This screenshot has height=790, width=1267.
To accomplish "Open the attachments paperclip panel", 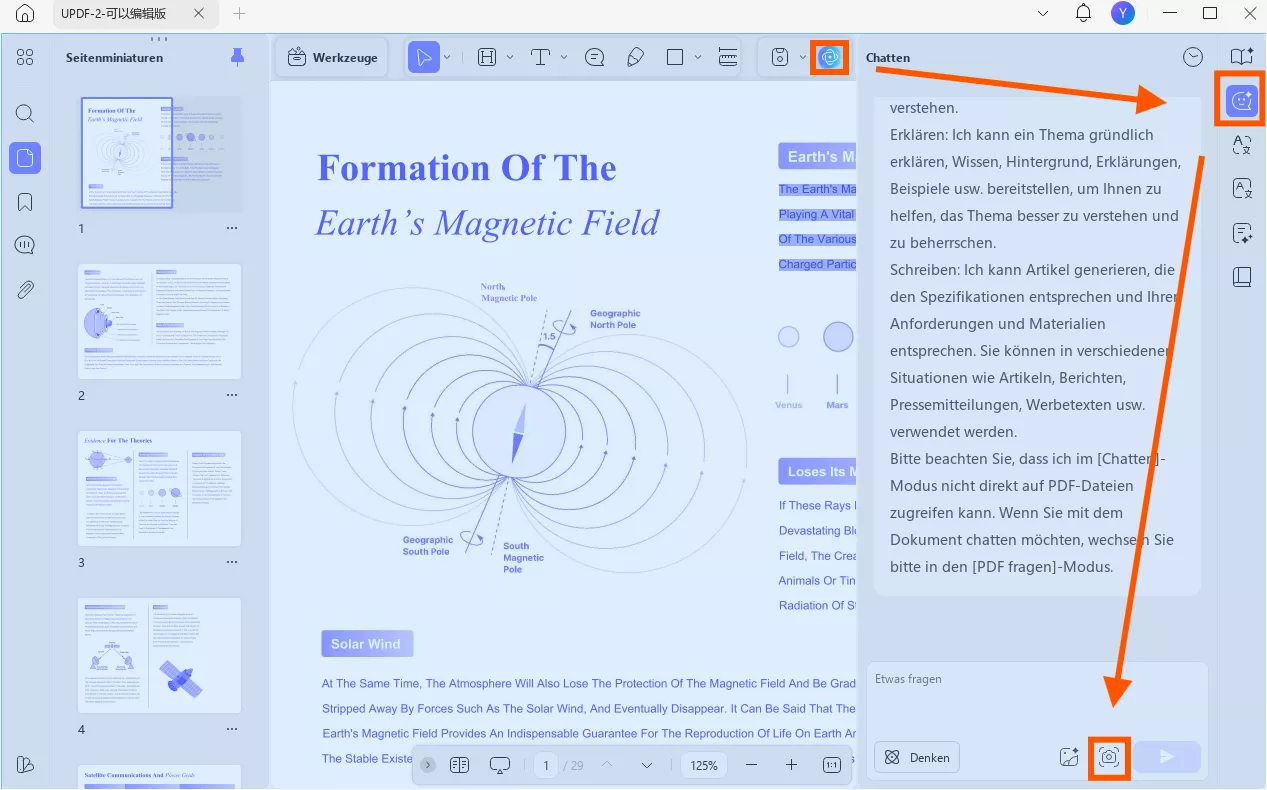I will (25, 290).
